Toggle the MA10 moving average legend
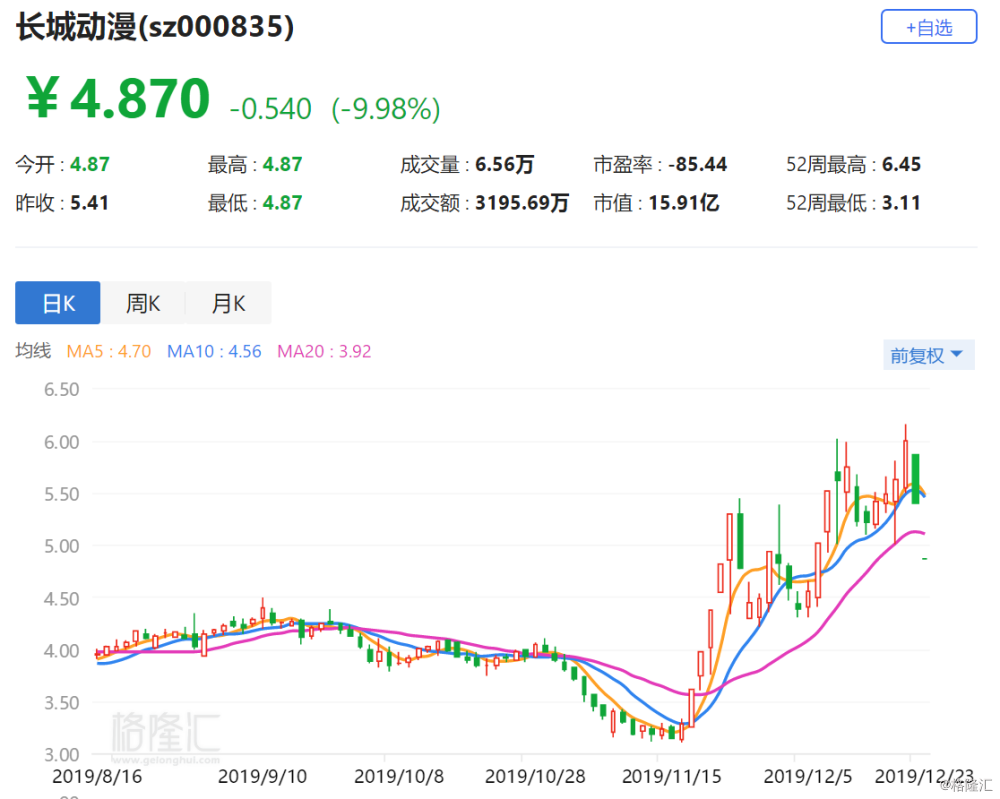 (x=214, y=351)
